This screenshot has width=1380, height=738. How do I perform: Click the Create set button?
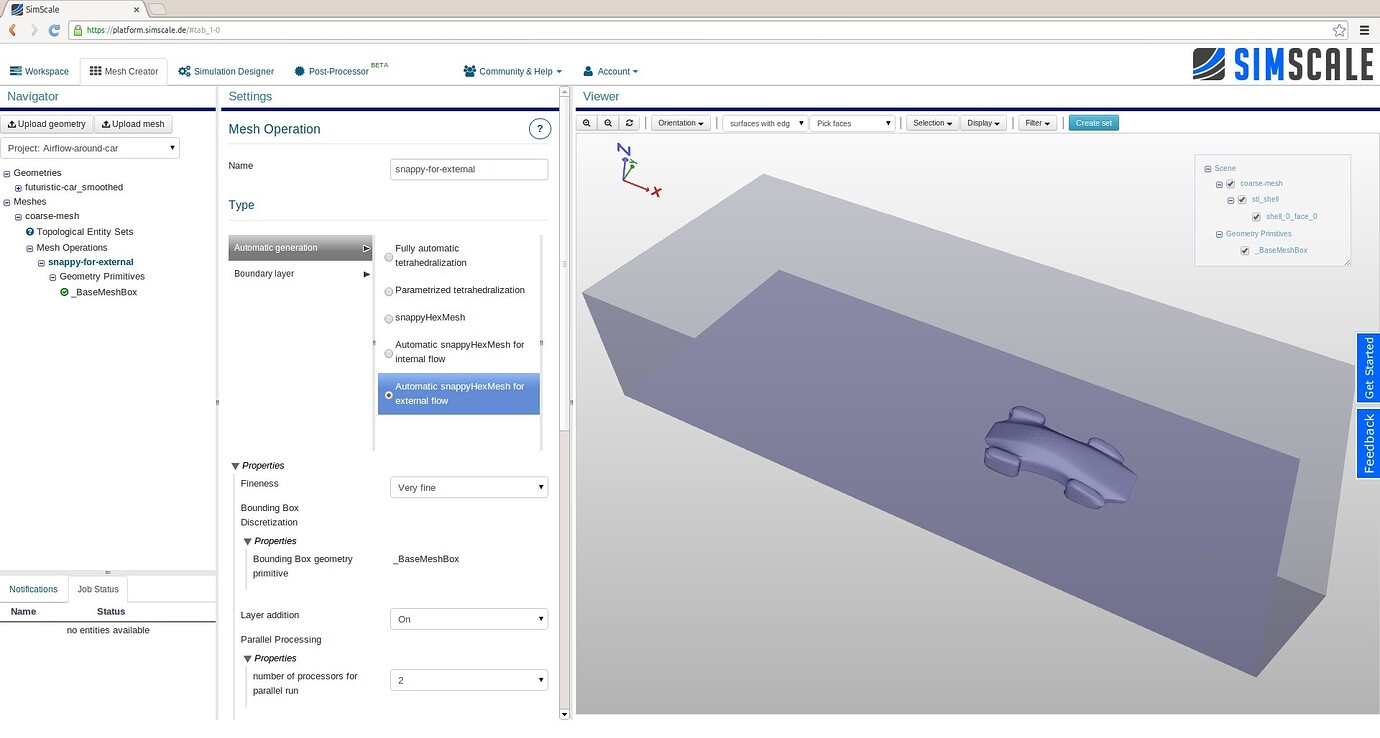[1093, 122]
